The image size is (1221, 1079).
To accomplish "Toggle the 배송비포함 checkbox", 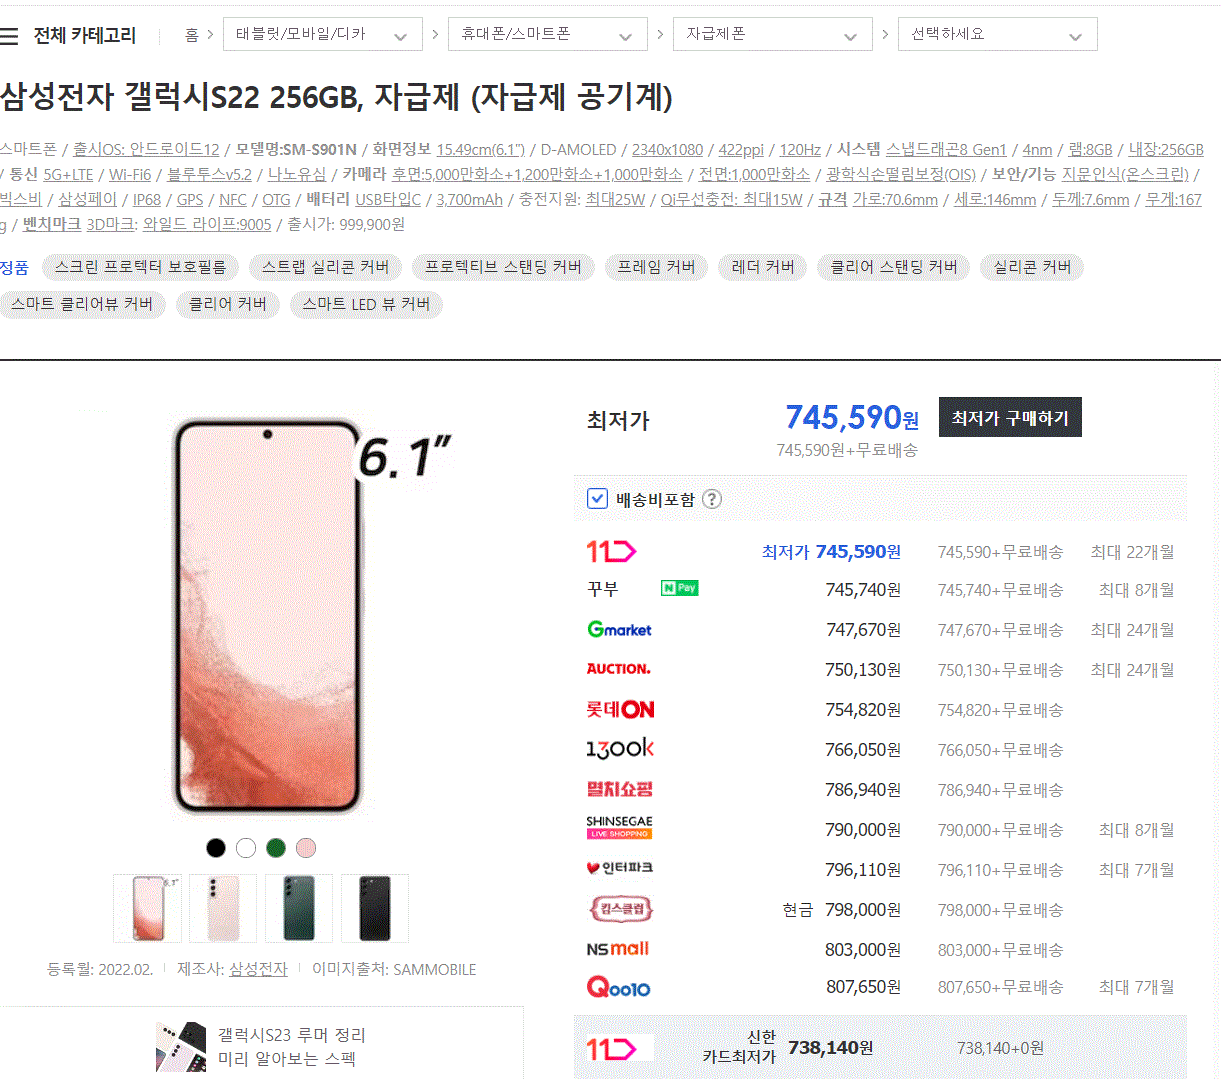I will (597, 498).
